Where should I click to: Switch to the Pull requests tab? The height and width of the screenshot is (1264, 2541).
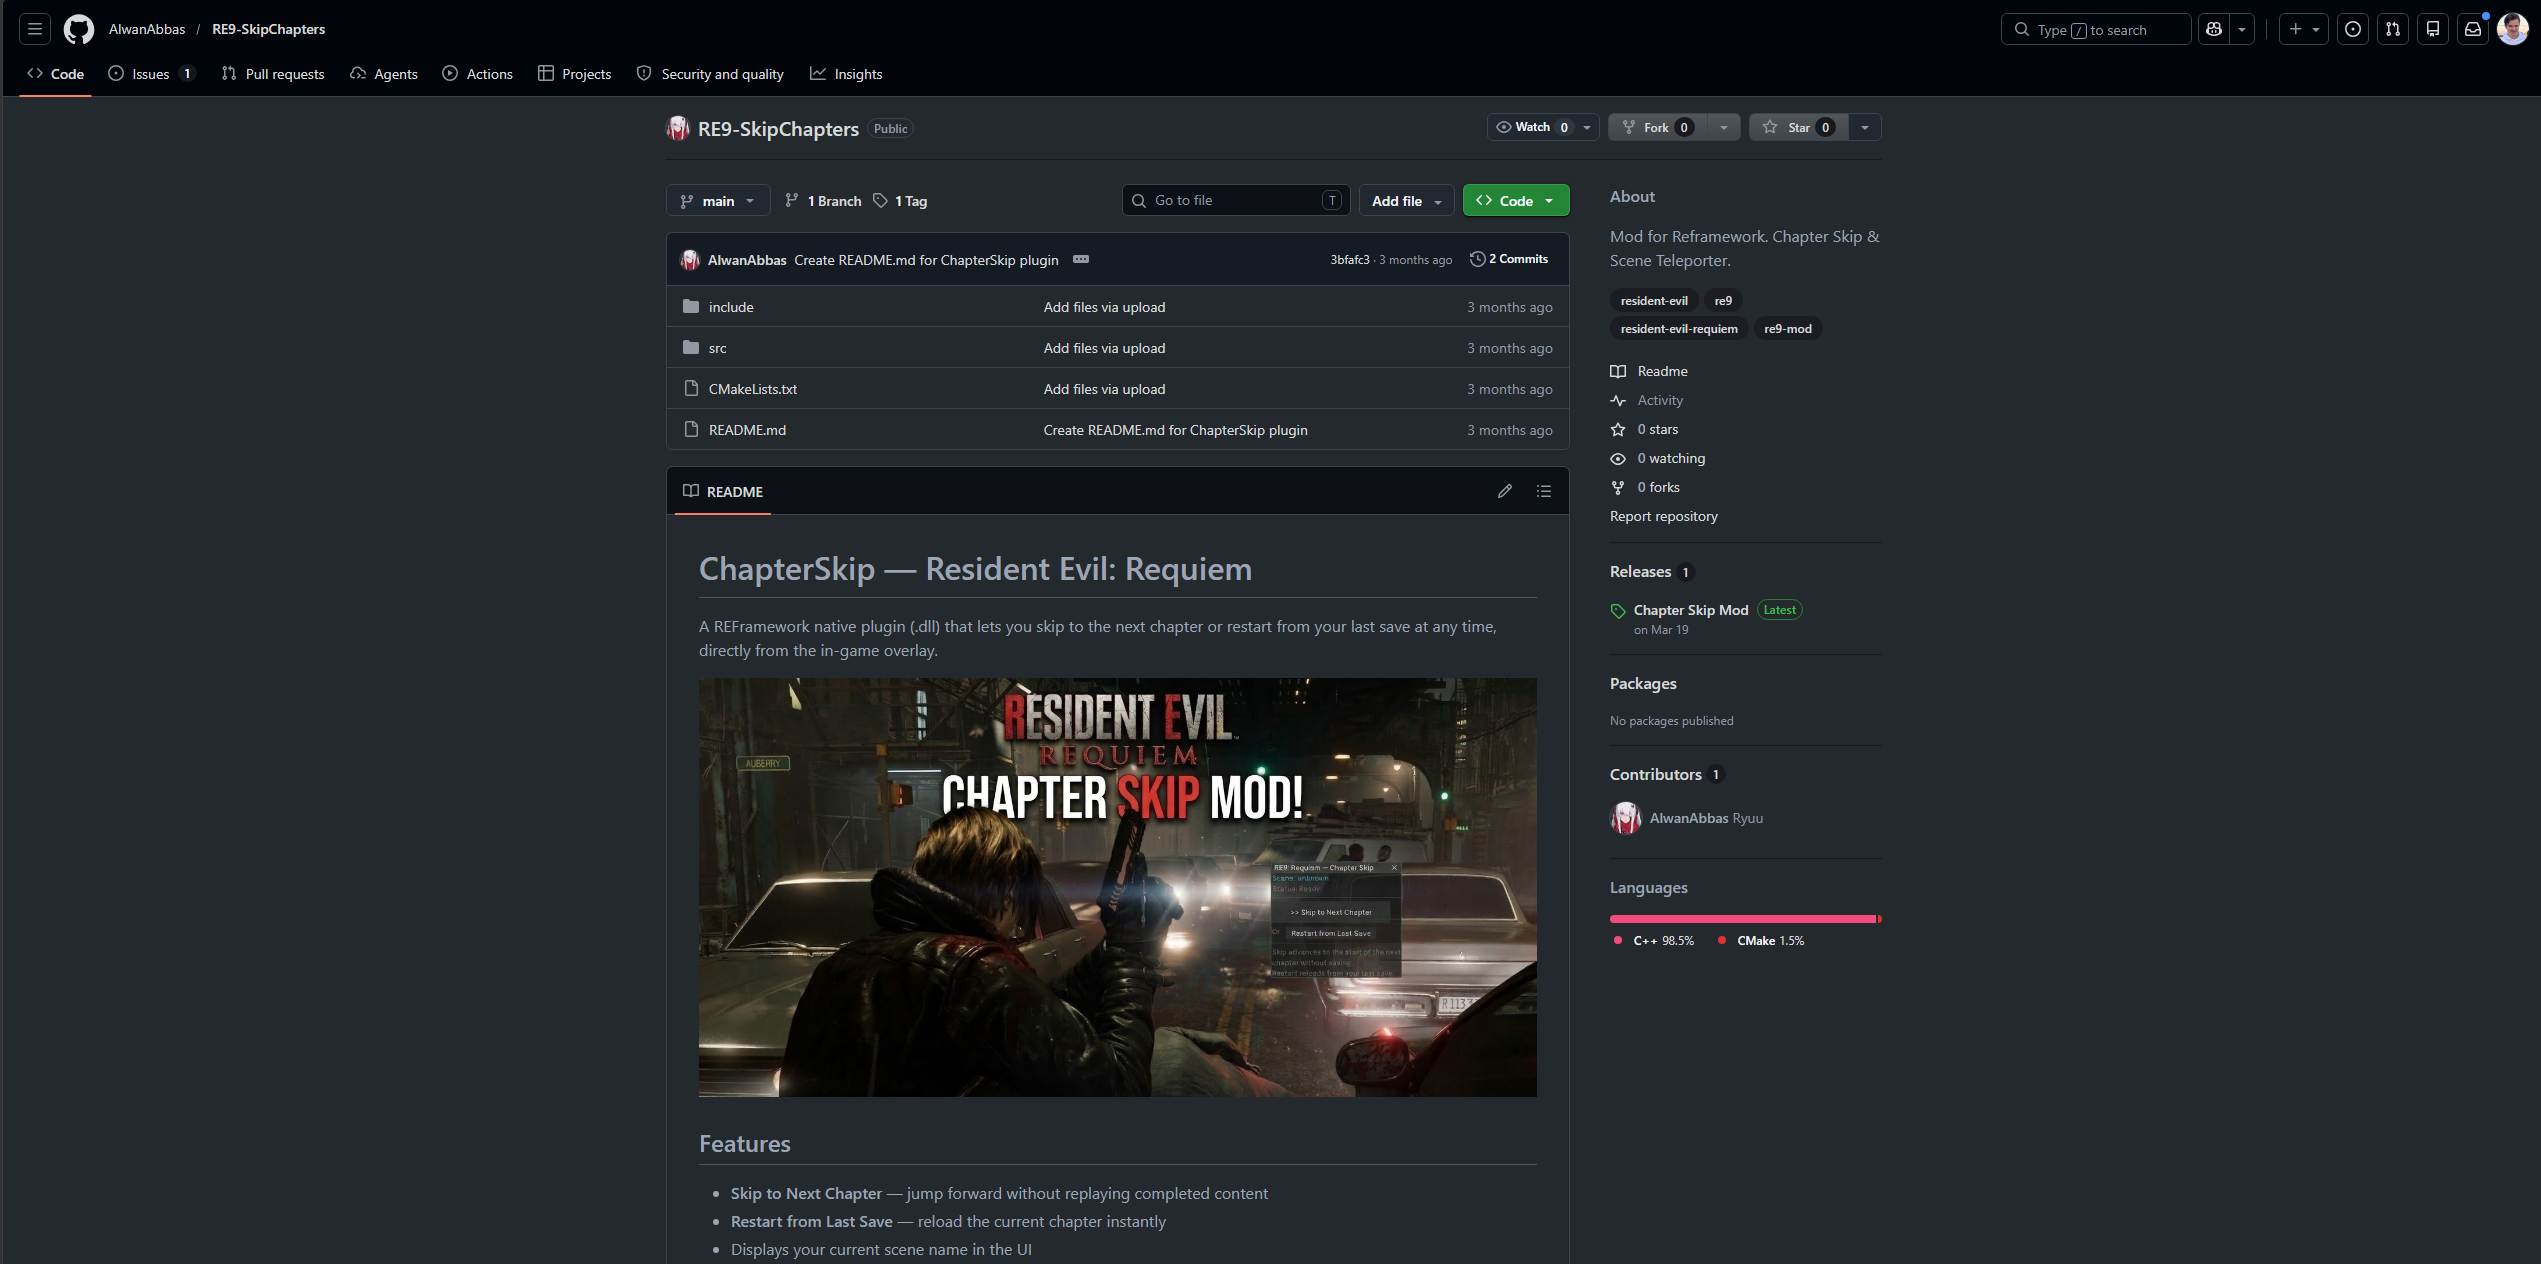pyautogui.click(x=273, y=74)
